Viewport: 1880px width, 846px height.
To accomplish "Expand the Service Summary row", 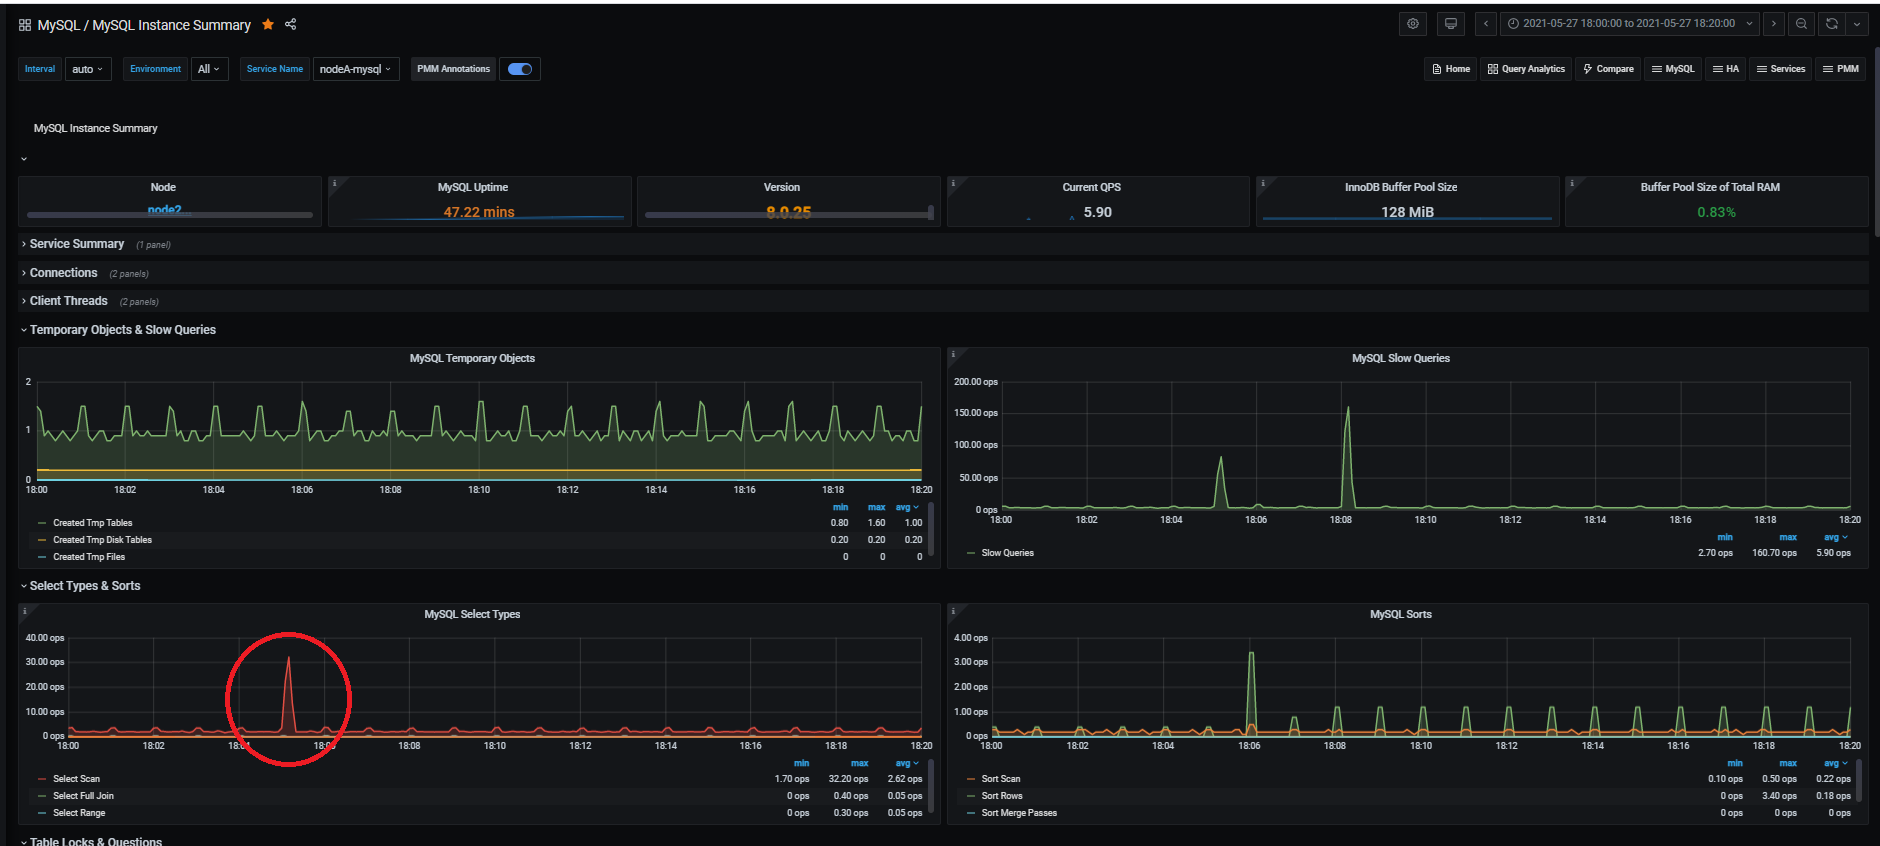I will pos(77,244).
